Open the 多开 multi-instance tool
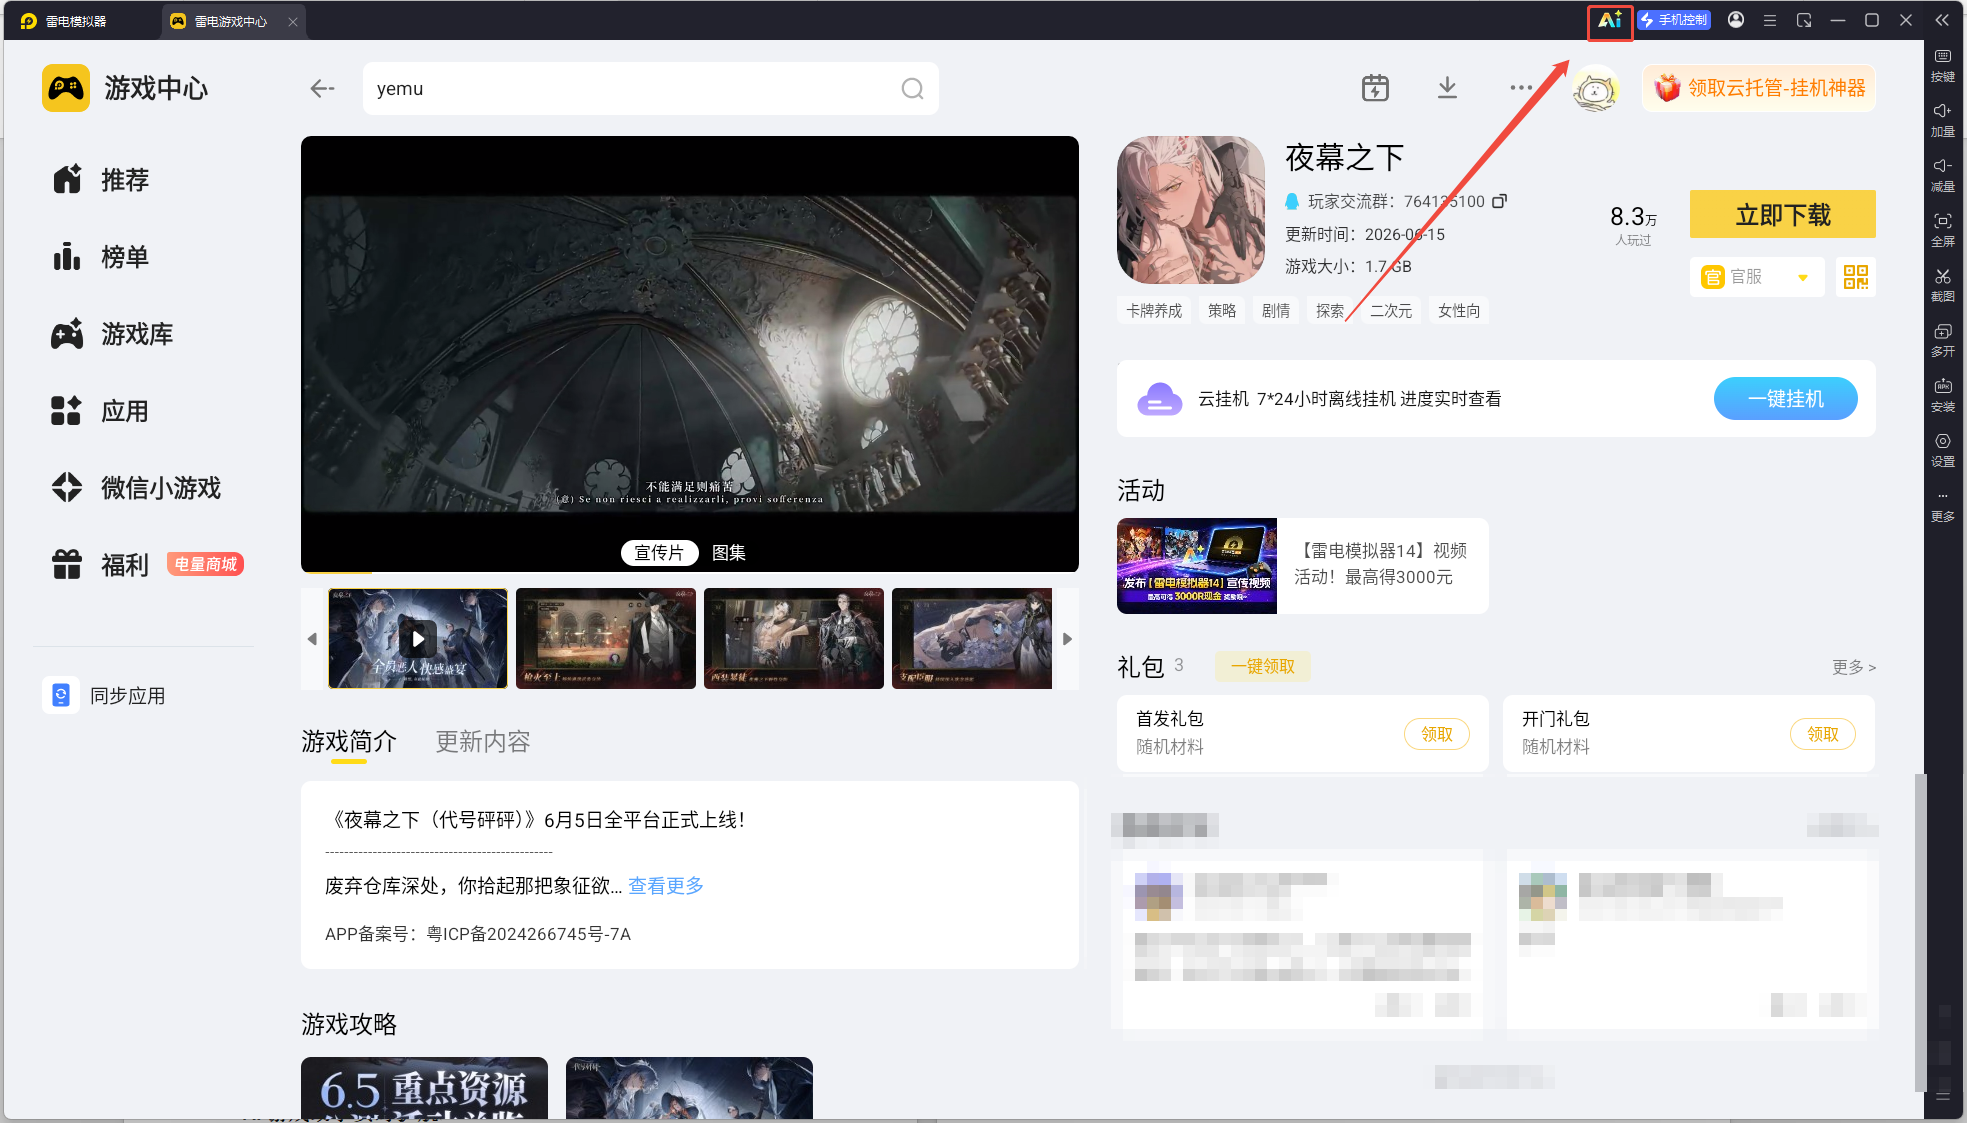The height and width of the screenshot is (1123, 1967). coord(1943,341)
